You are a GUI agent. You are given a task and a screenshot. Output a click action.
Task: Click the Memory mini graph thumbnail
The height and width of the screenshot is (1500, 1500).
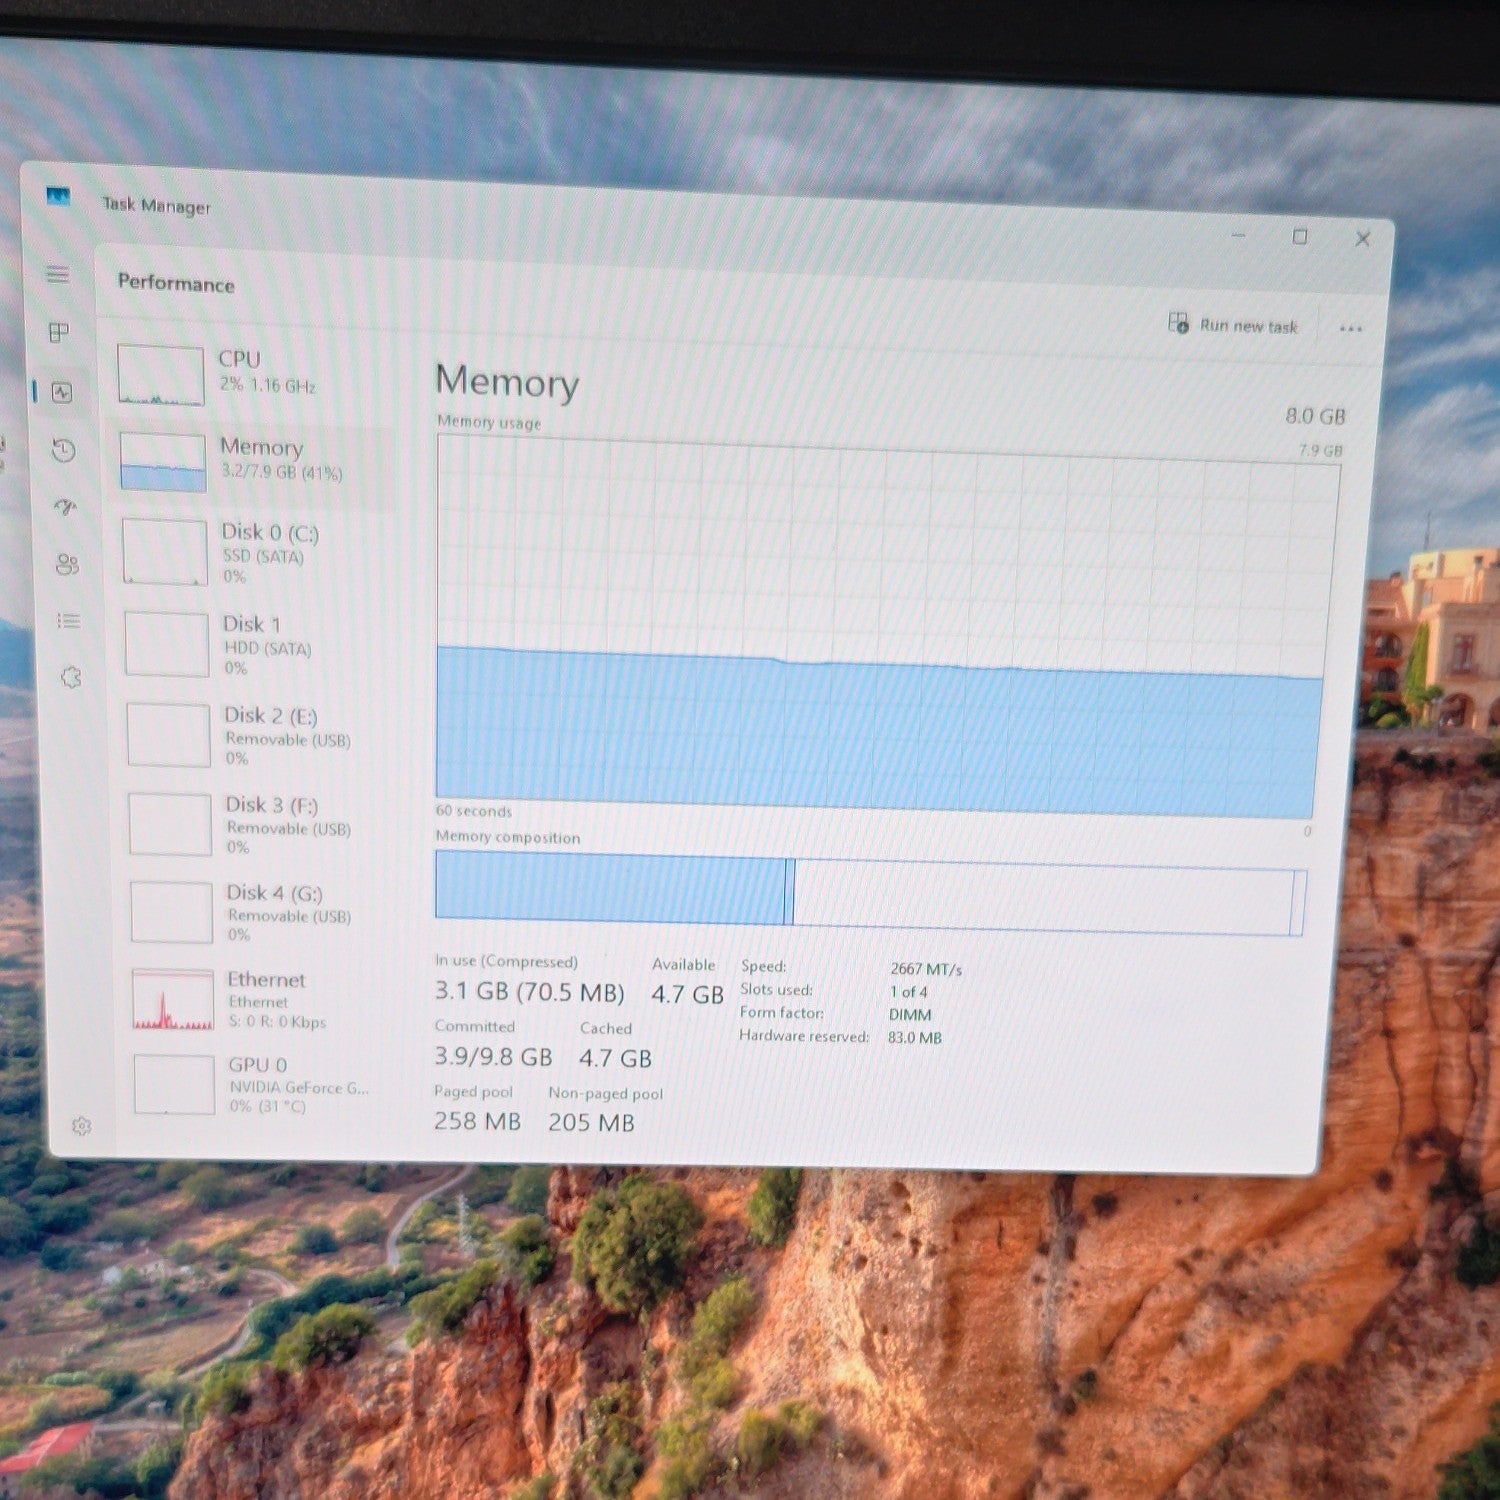pyautogui.click(x=163, y=462)
